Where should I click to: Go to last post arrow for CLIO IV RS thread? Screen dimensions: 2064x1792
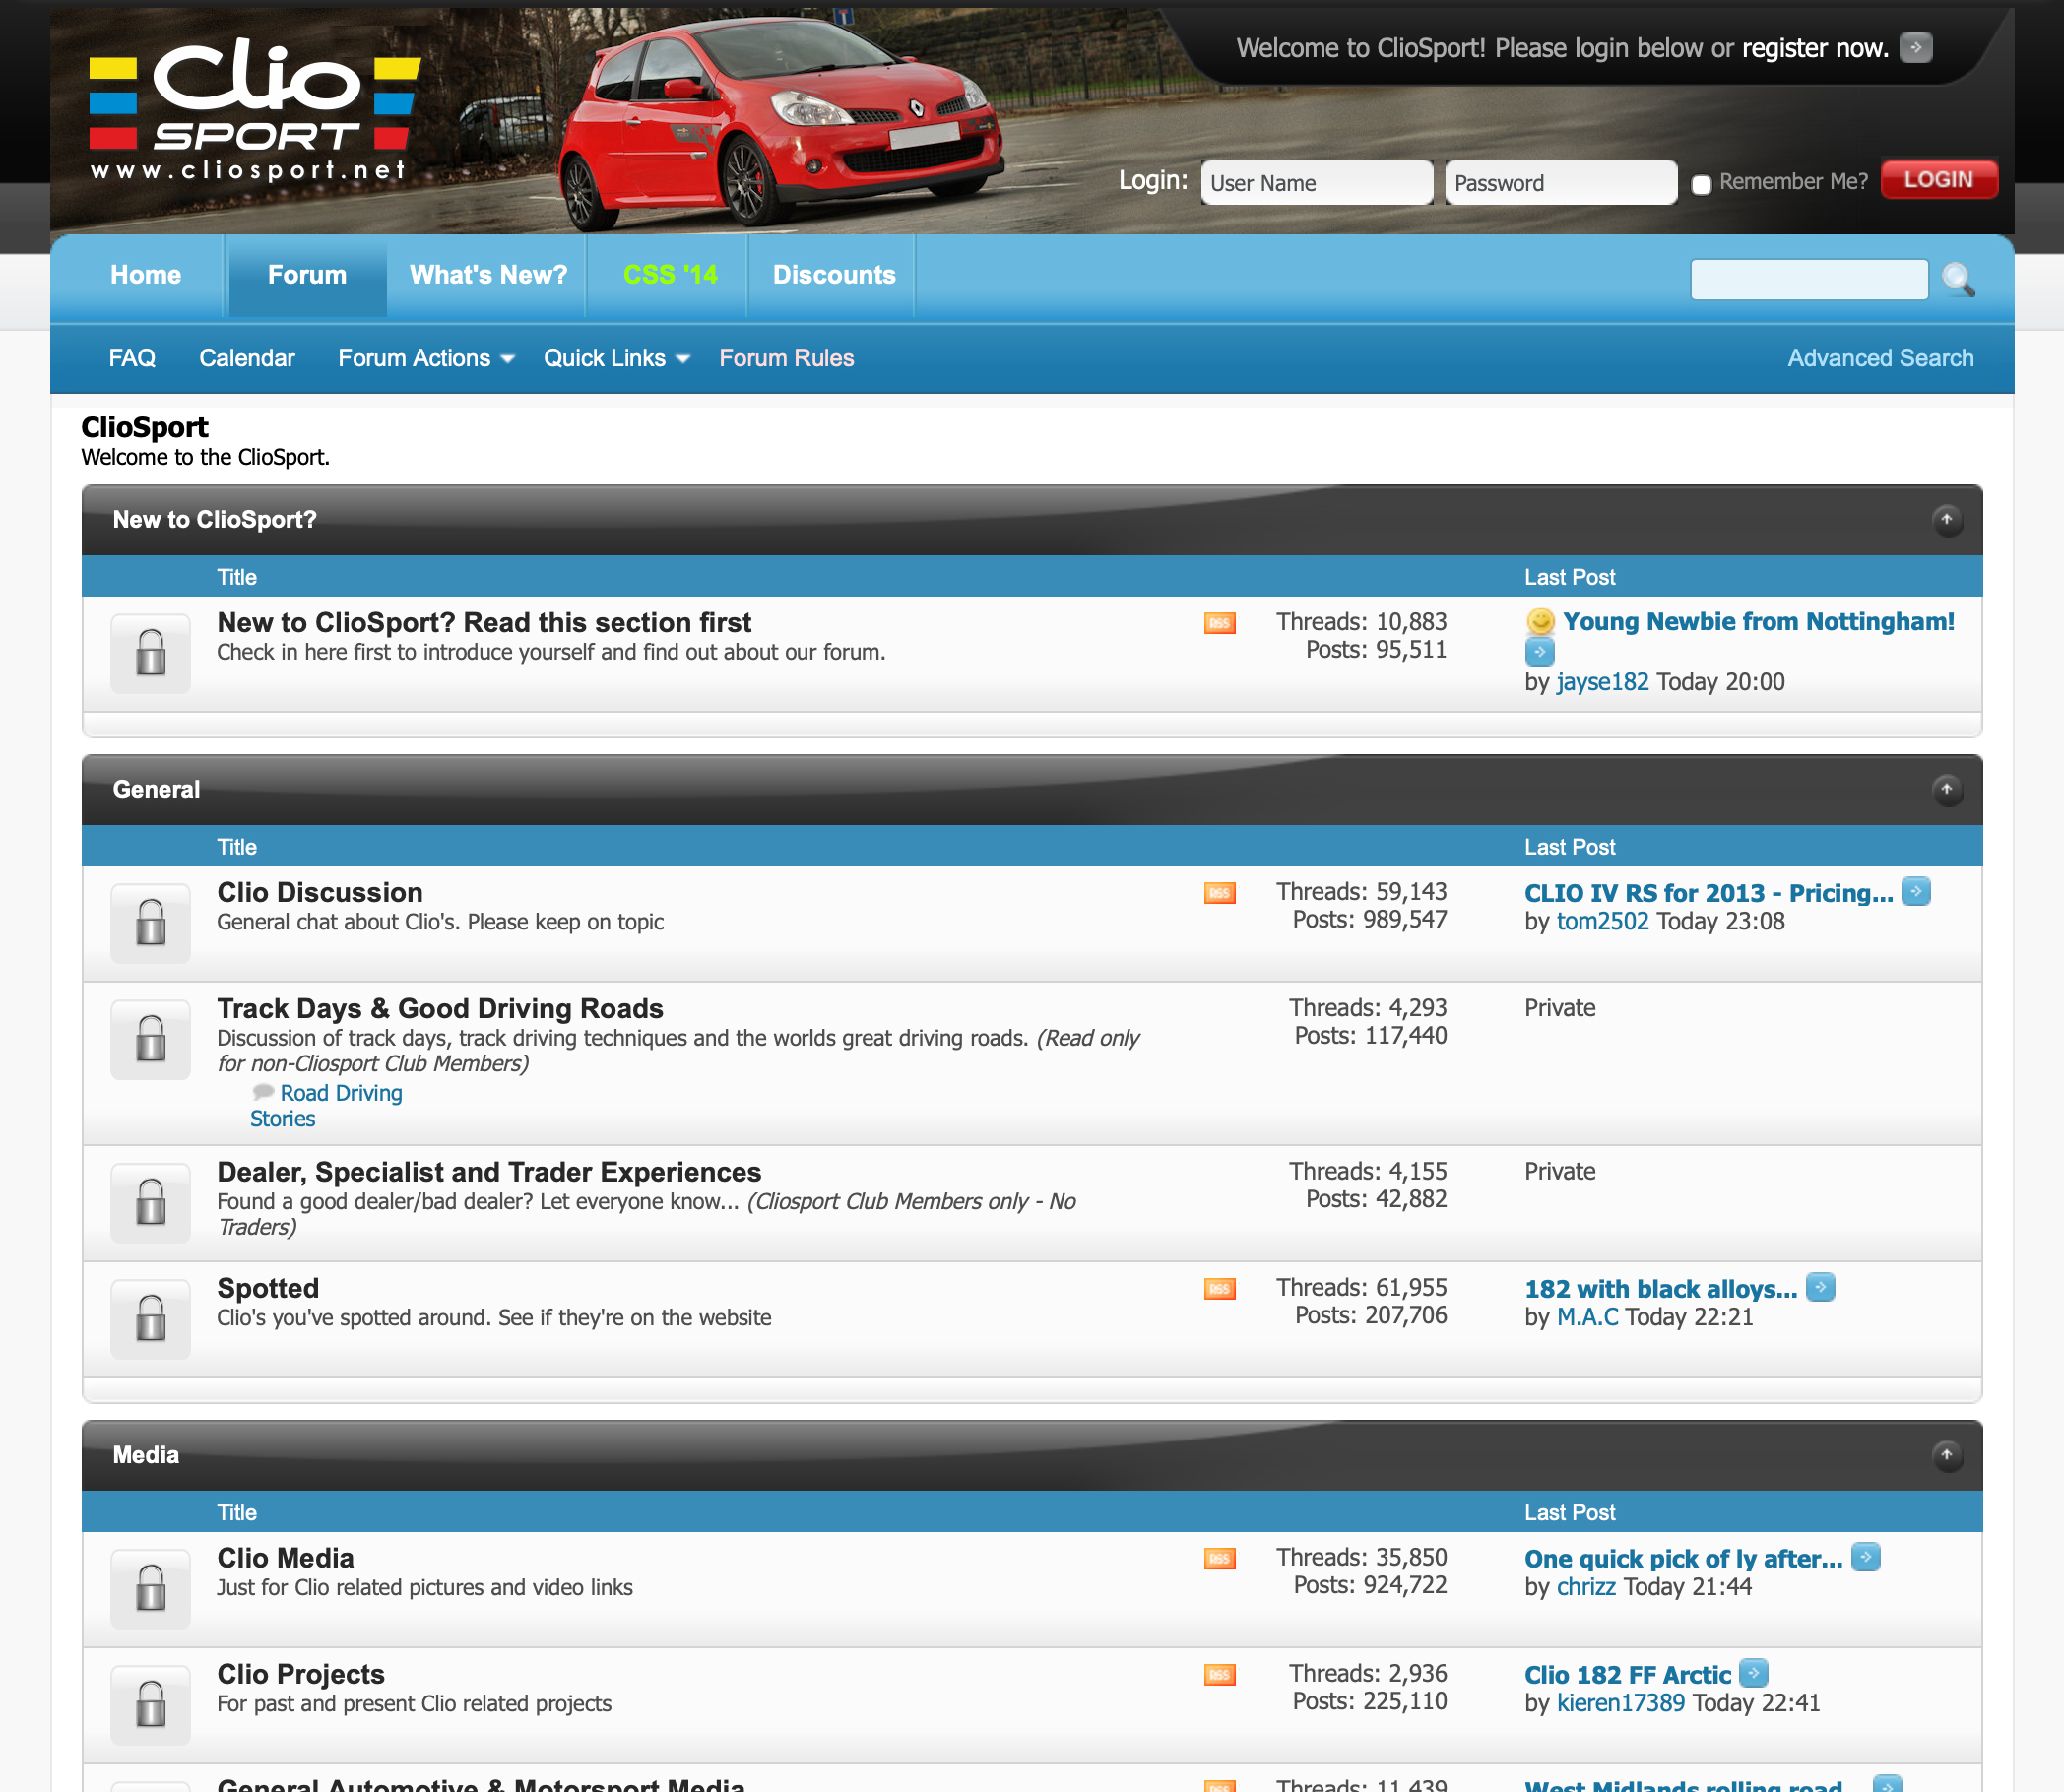(x=1915, y=891)
